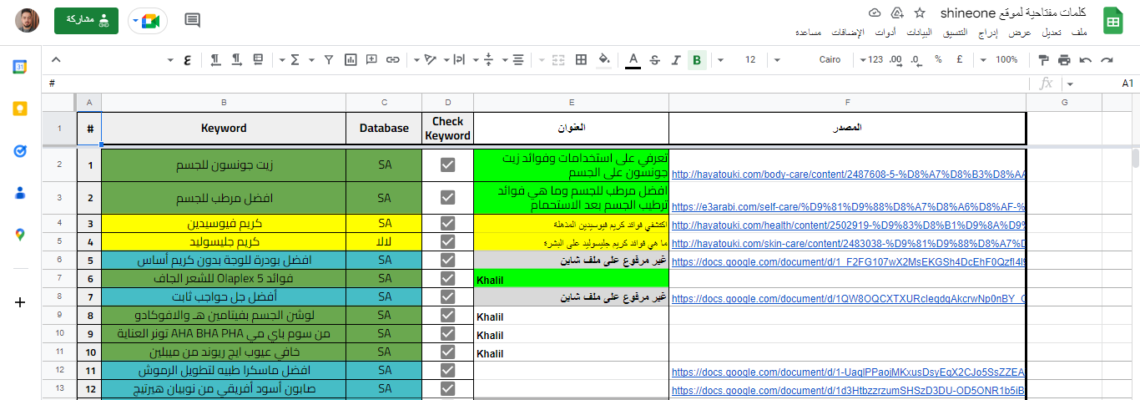Format as currency with £ icon

960,60
